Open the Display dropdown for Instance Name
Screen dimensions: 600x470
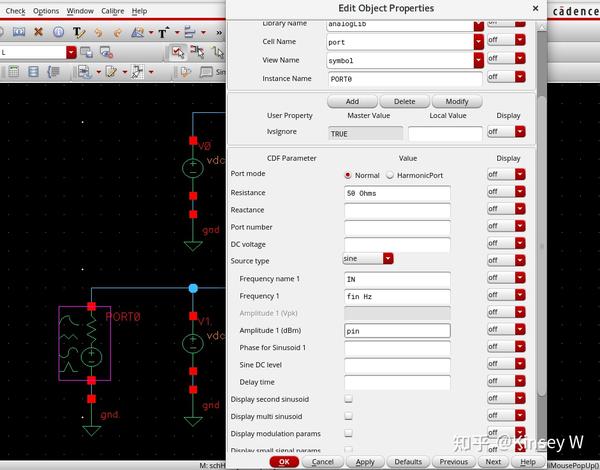506,77
